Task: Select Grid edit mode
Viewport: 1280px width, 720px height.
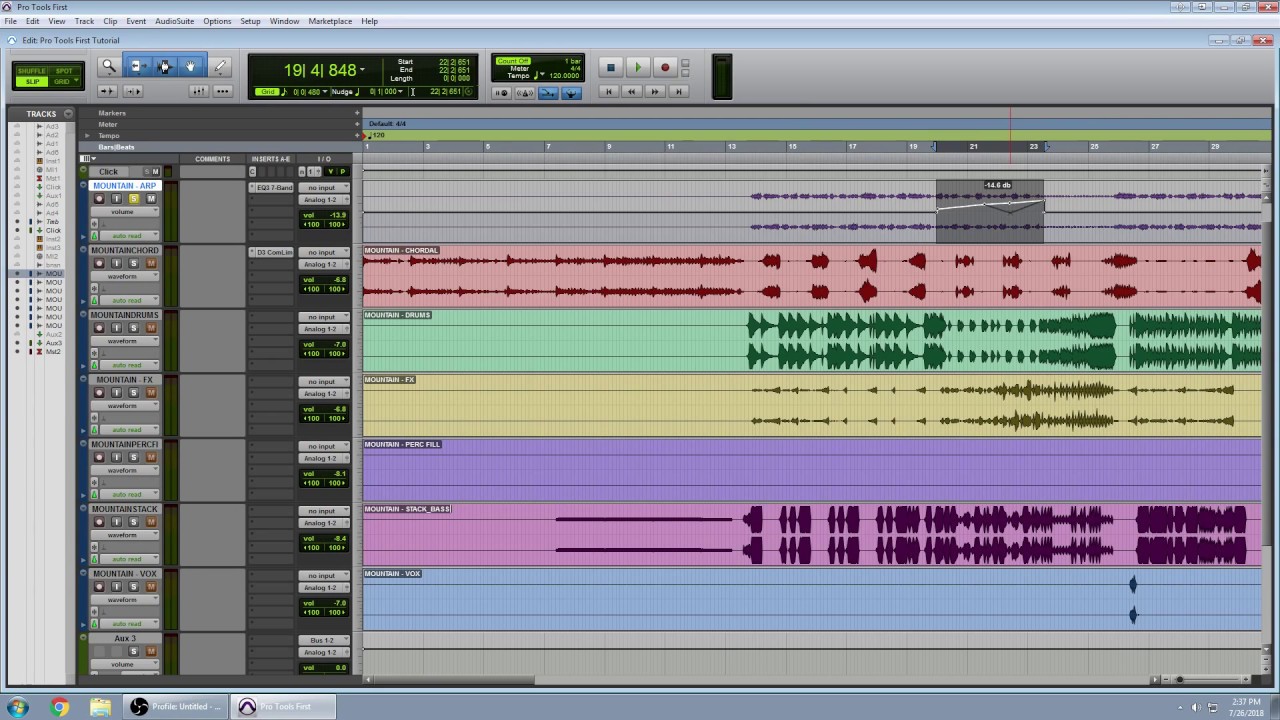Action: pyautogui.click(x=64, y=81)
